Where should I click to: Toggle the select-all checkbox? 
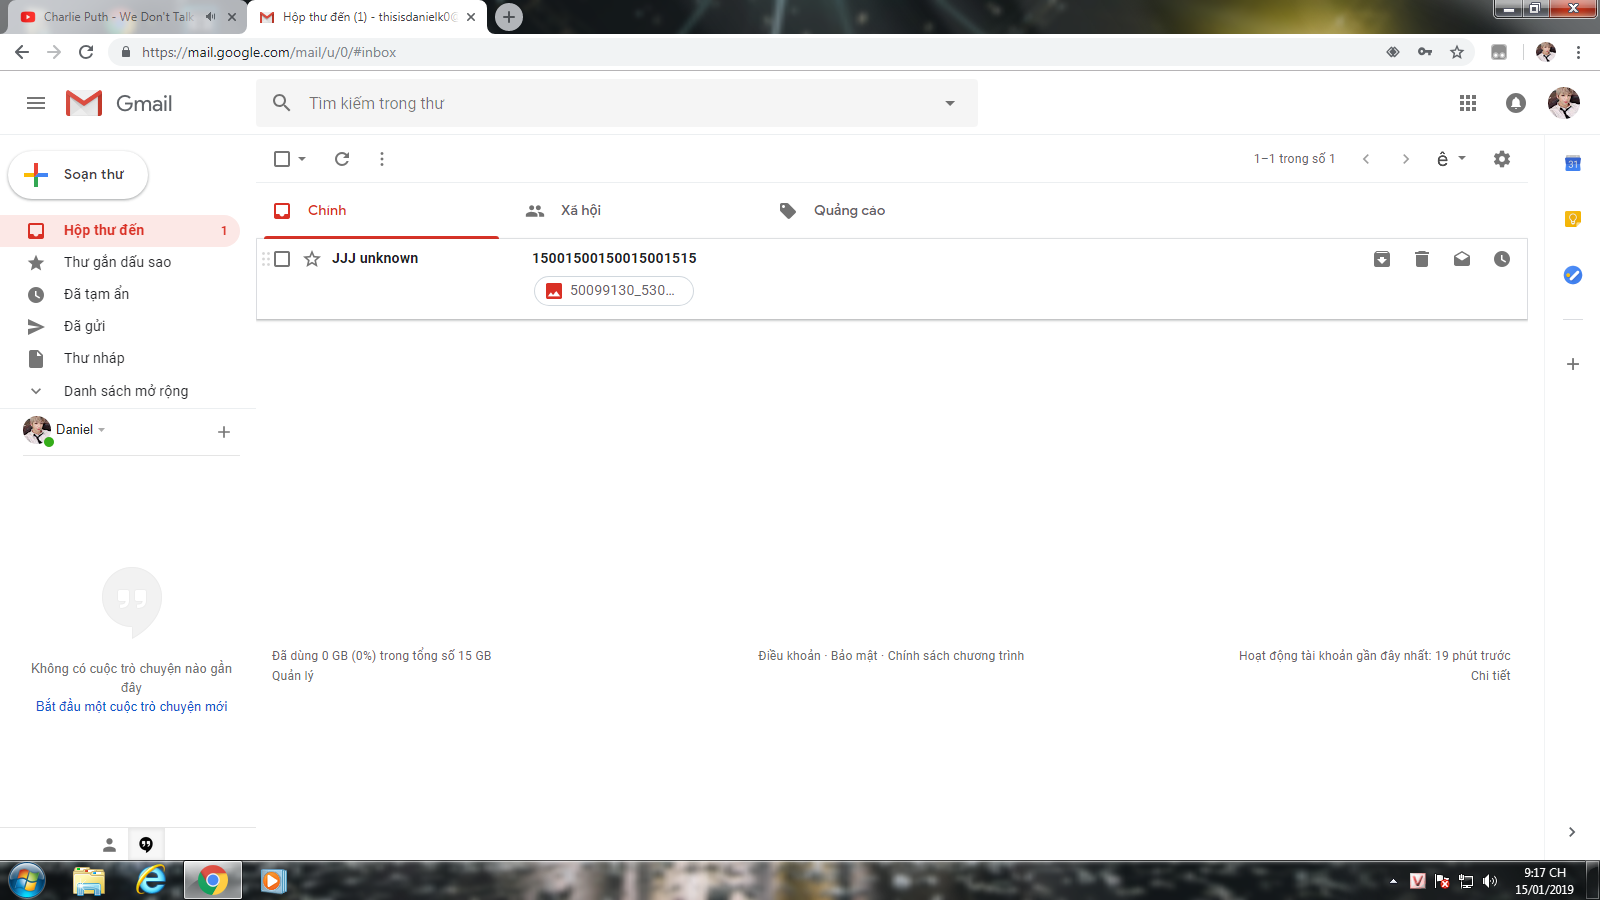pyautogui.click(x=282, y=159)
